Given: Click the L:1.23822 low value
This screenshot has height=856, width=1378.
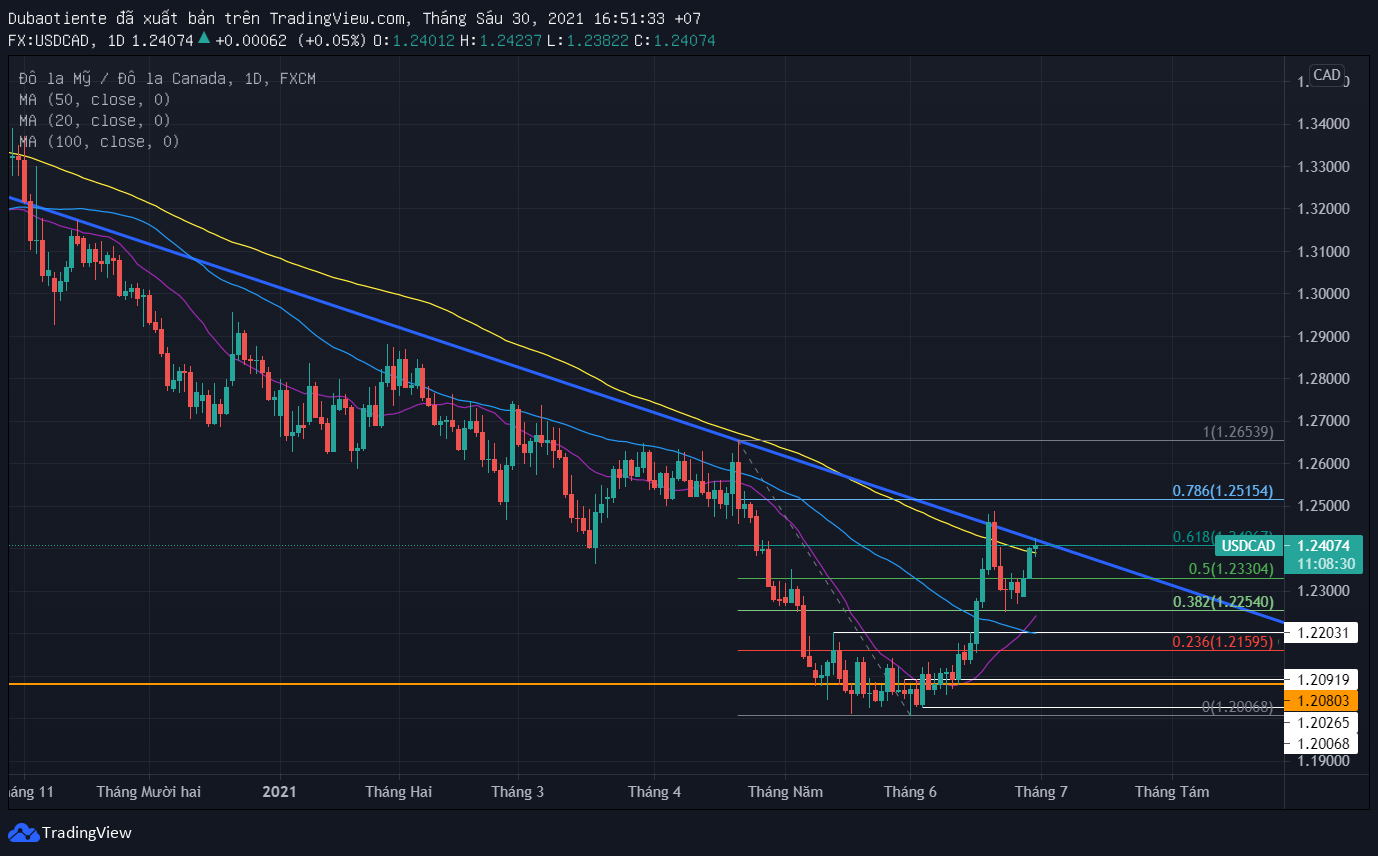Looking at the screenshot, I should pos(588,40).
